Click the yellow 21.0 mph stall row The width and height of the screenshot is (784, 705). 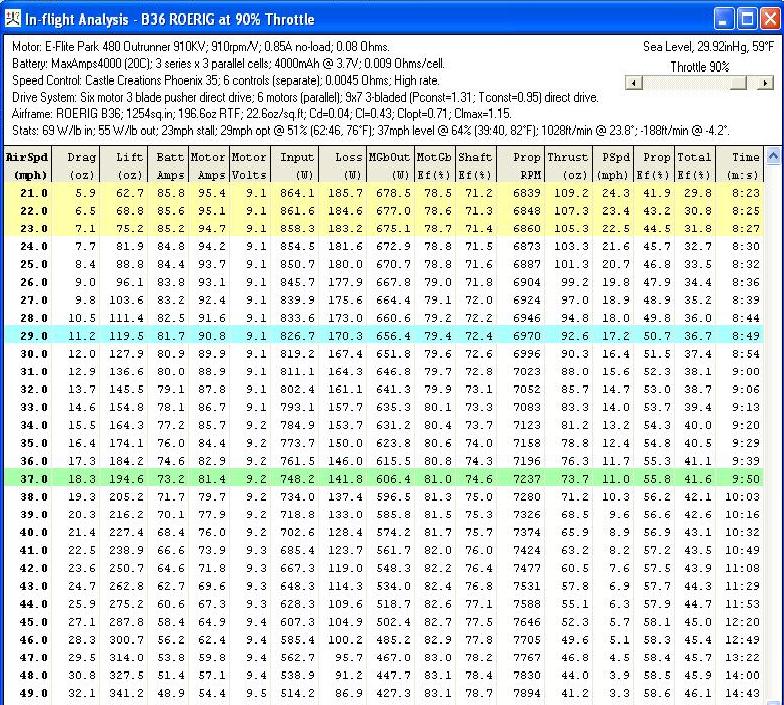tap(380, 191)
